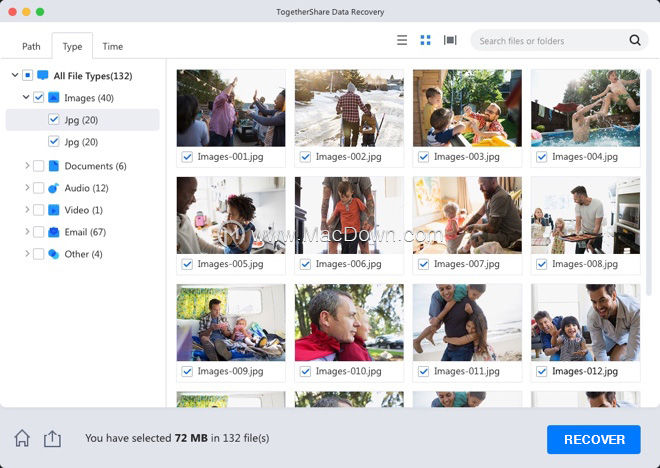
Task: Uncheck Images-006.jpg checkbox
Action: point(305,264)
